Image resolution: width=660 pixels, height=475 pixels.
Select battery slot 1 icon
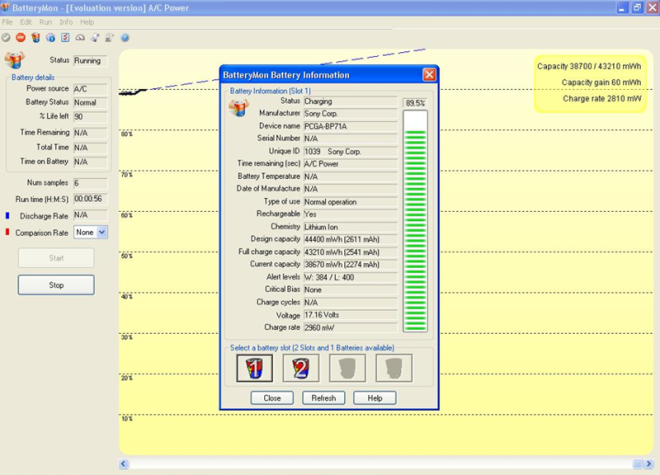tap(254, 369)
